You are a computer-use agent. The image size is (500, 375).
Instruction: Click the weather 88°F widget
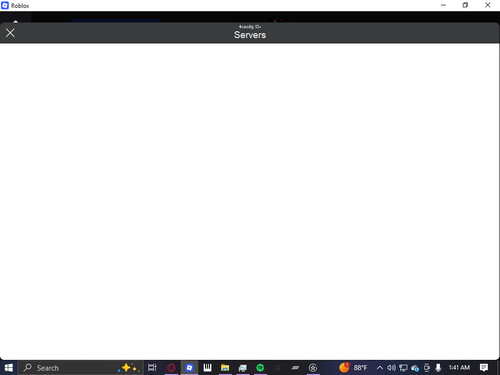coord(353,368)
